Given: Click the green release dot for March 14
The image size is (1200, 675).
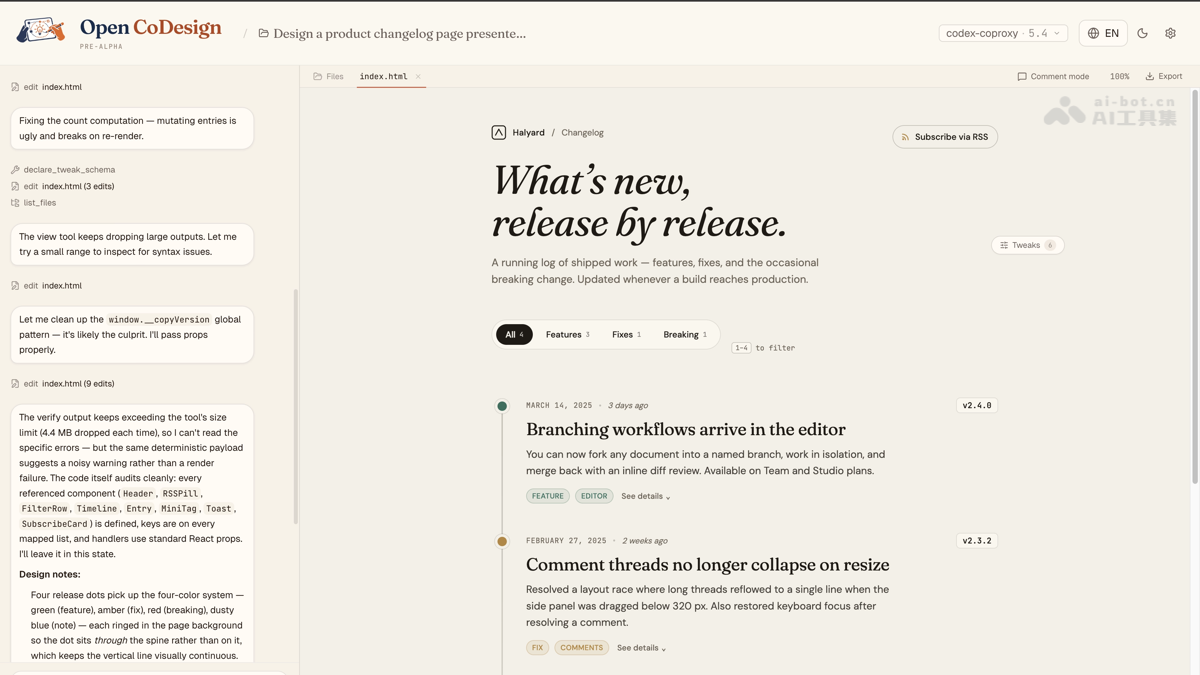Looking at the screenshot, I should point(502,406).
